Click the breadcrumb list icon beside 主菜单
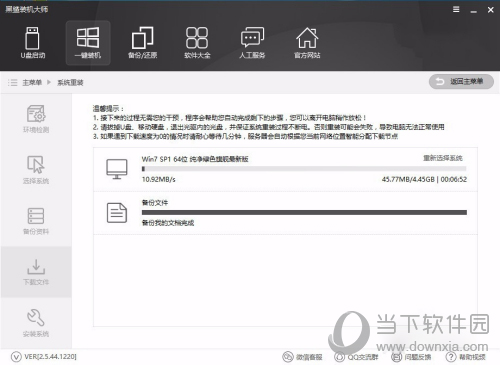This screenshot has width=500, height=365. tap(13, 83)
